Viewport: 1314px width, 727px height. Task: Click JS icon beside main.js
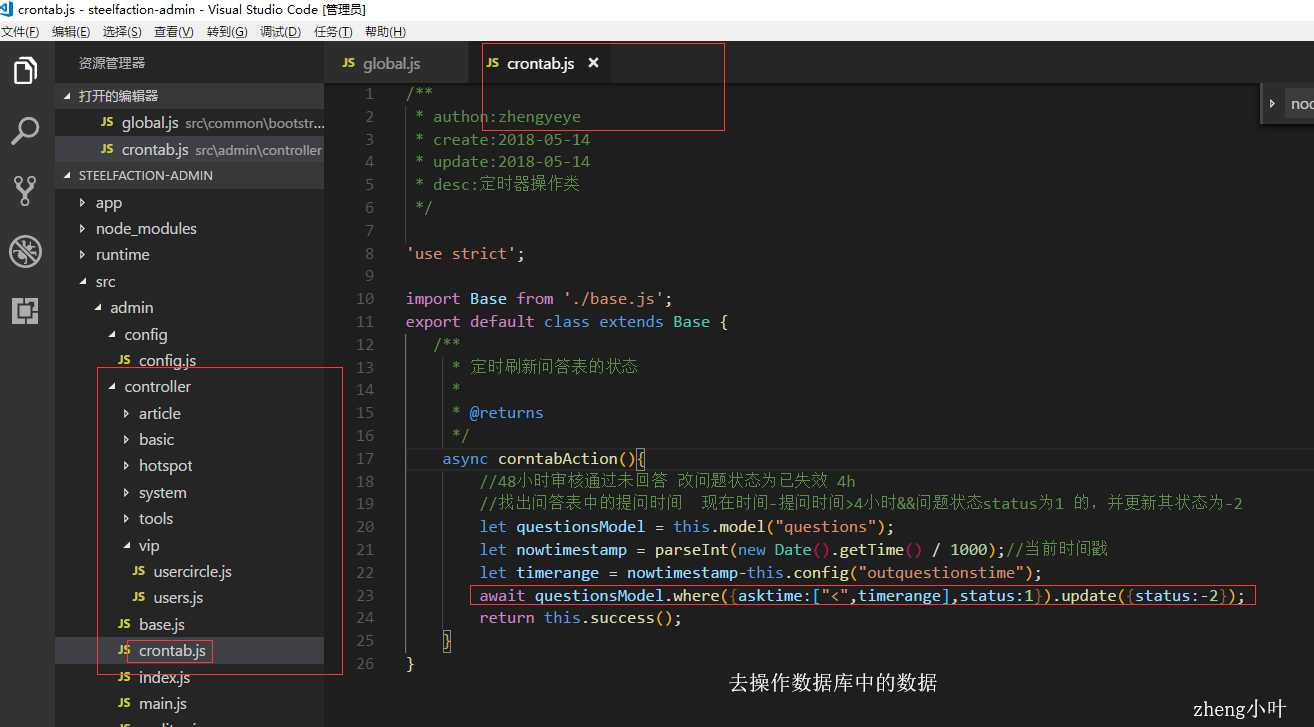pos(124,703)
